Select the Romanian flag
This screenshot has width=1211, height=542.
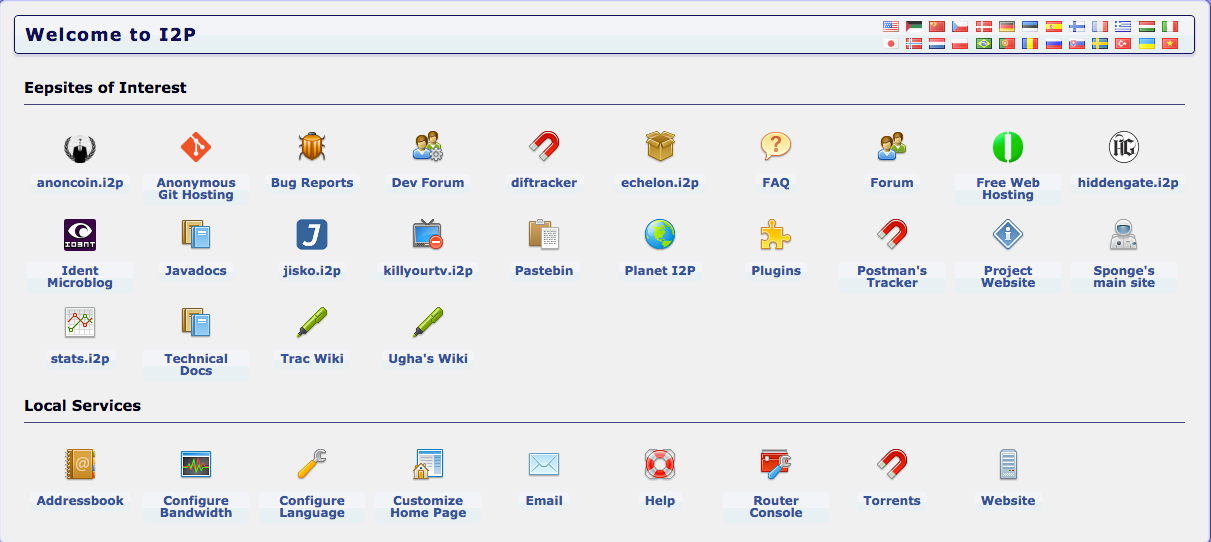(1030, 44)
